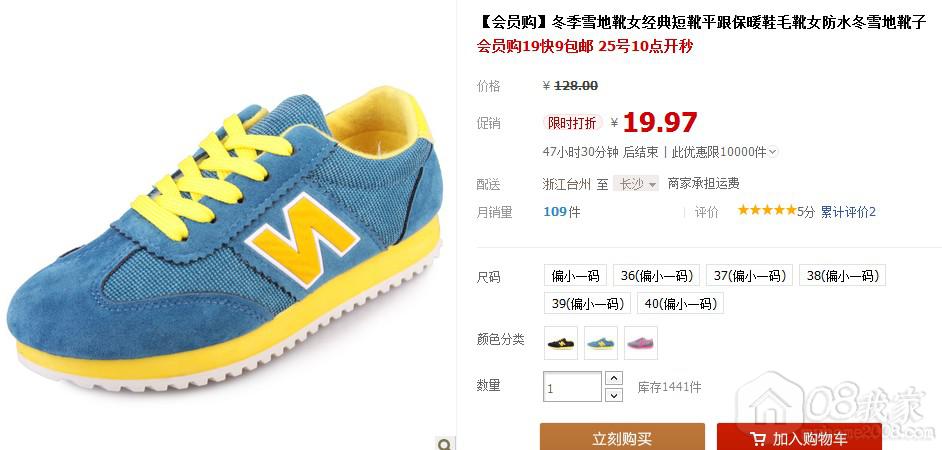
Task: Expand the 此优惠限10000件 promotion details chevron
Action: pyautogui.click(x=773, y=152)
